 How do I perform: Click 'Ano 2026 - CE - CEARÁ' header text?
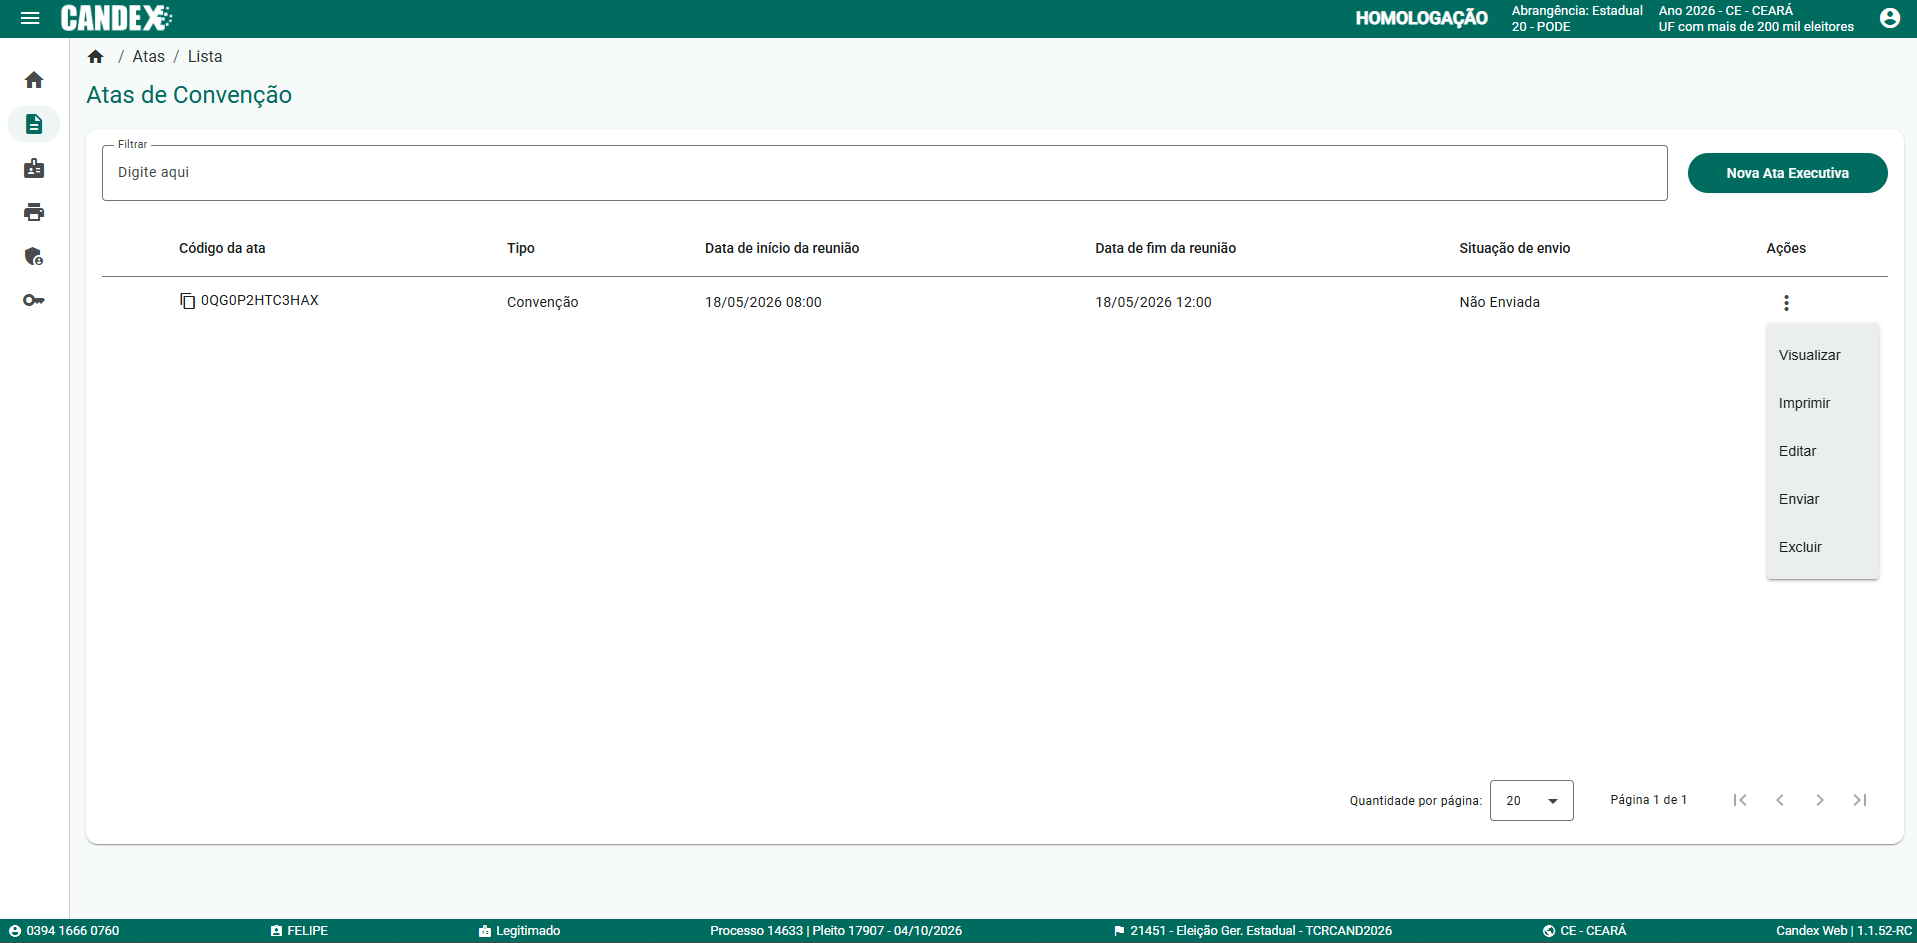(1725, 11)
